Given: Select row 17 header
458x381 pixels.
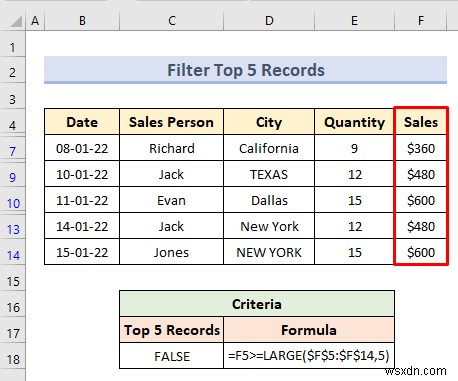Looking at the screenshot, I should click(x=13, y=330).
